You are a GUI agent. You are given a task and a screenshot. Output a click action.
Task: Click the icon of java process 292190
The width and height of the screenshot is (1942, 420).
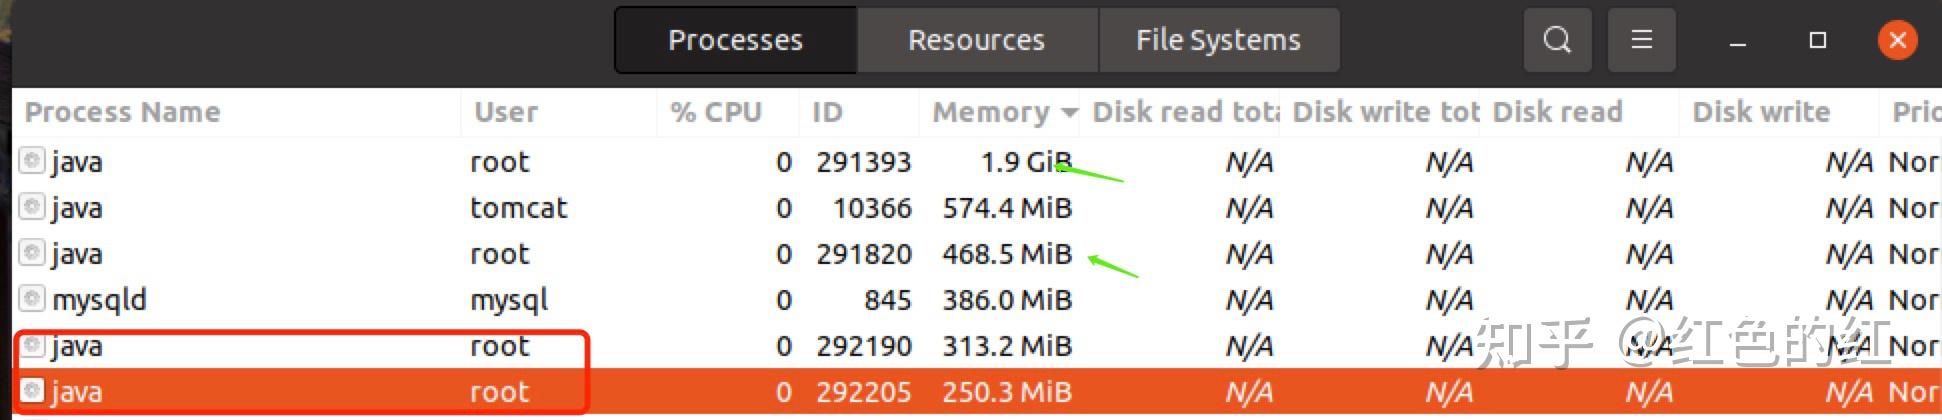pos(33,345)
